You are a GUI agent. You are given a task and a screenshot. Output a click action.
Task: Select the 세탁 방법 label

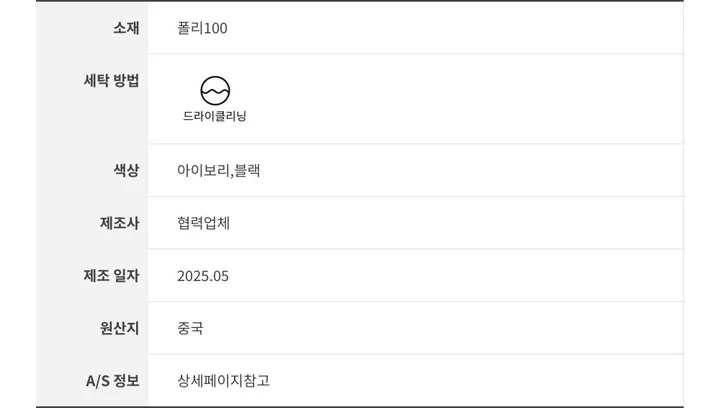pyautogui.click(x=111, y=81)
